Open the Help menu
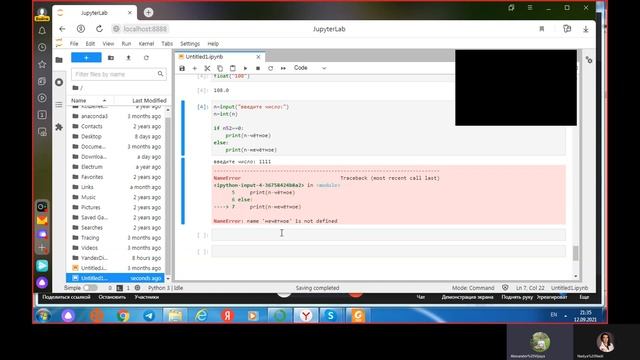This screenshot has height=360, width=640. [213, 44]
